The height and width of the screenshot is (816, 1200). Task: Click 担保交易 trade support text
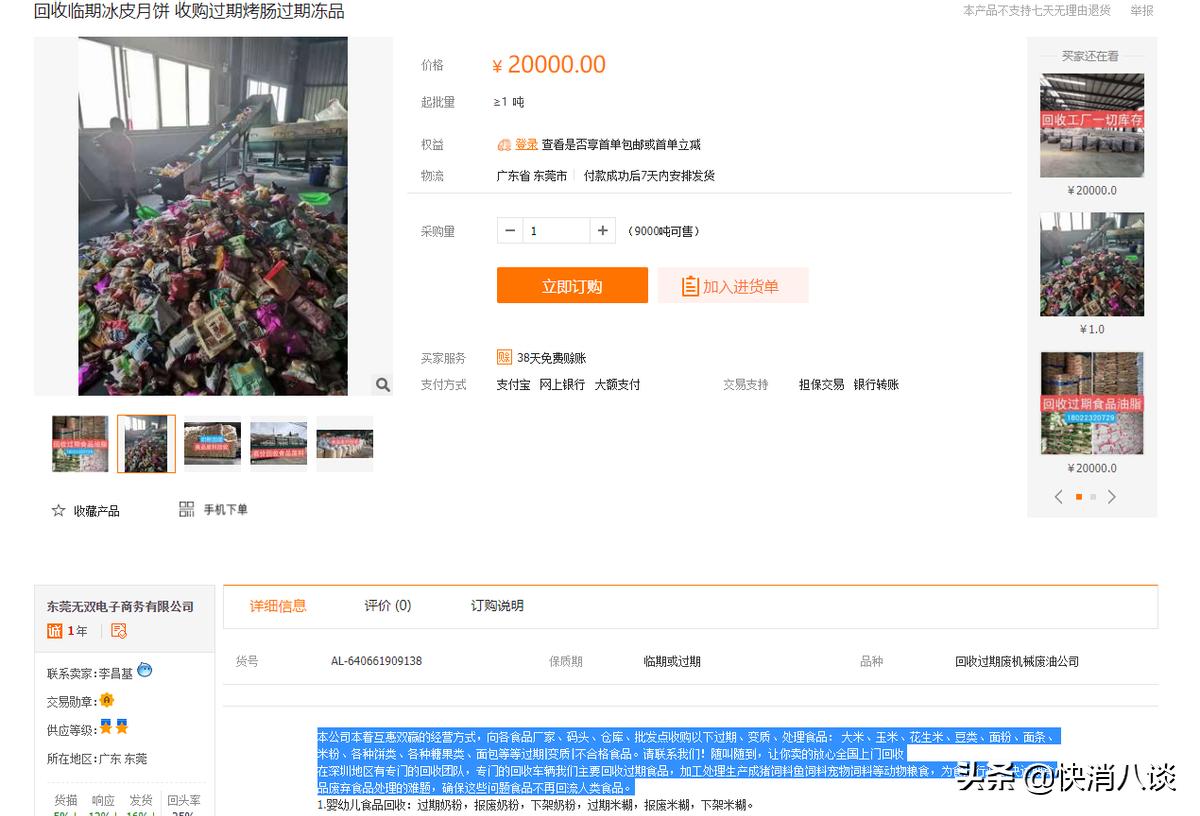coord(821,385)
